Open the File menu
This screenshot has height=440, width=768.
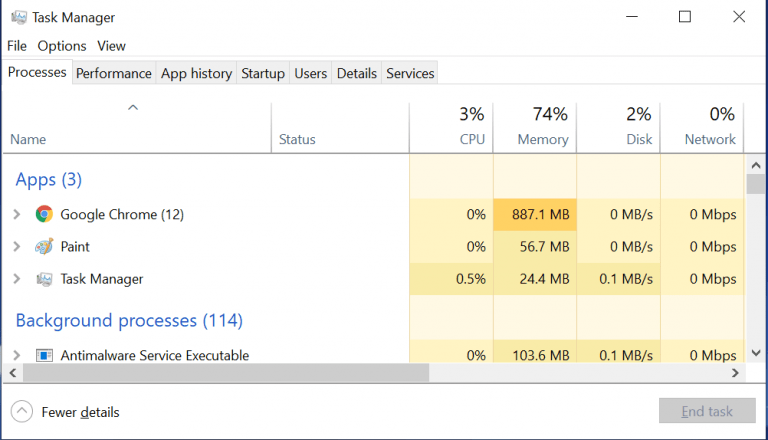(x=17, y=46)
